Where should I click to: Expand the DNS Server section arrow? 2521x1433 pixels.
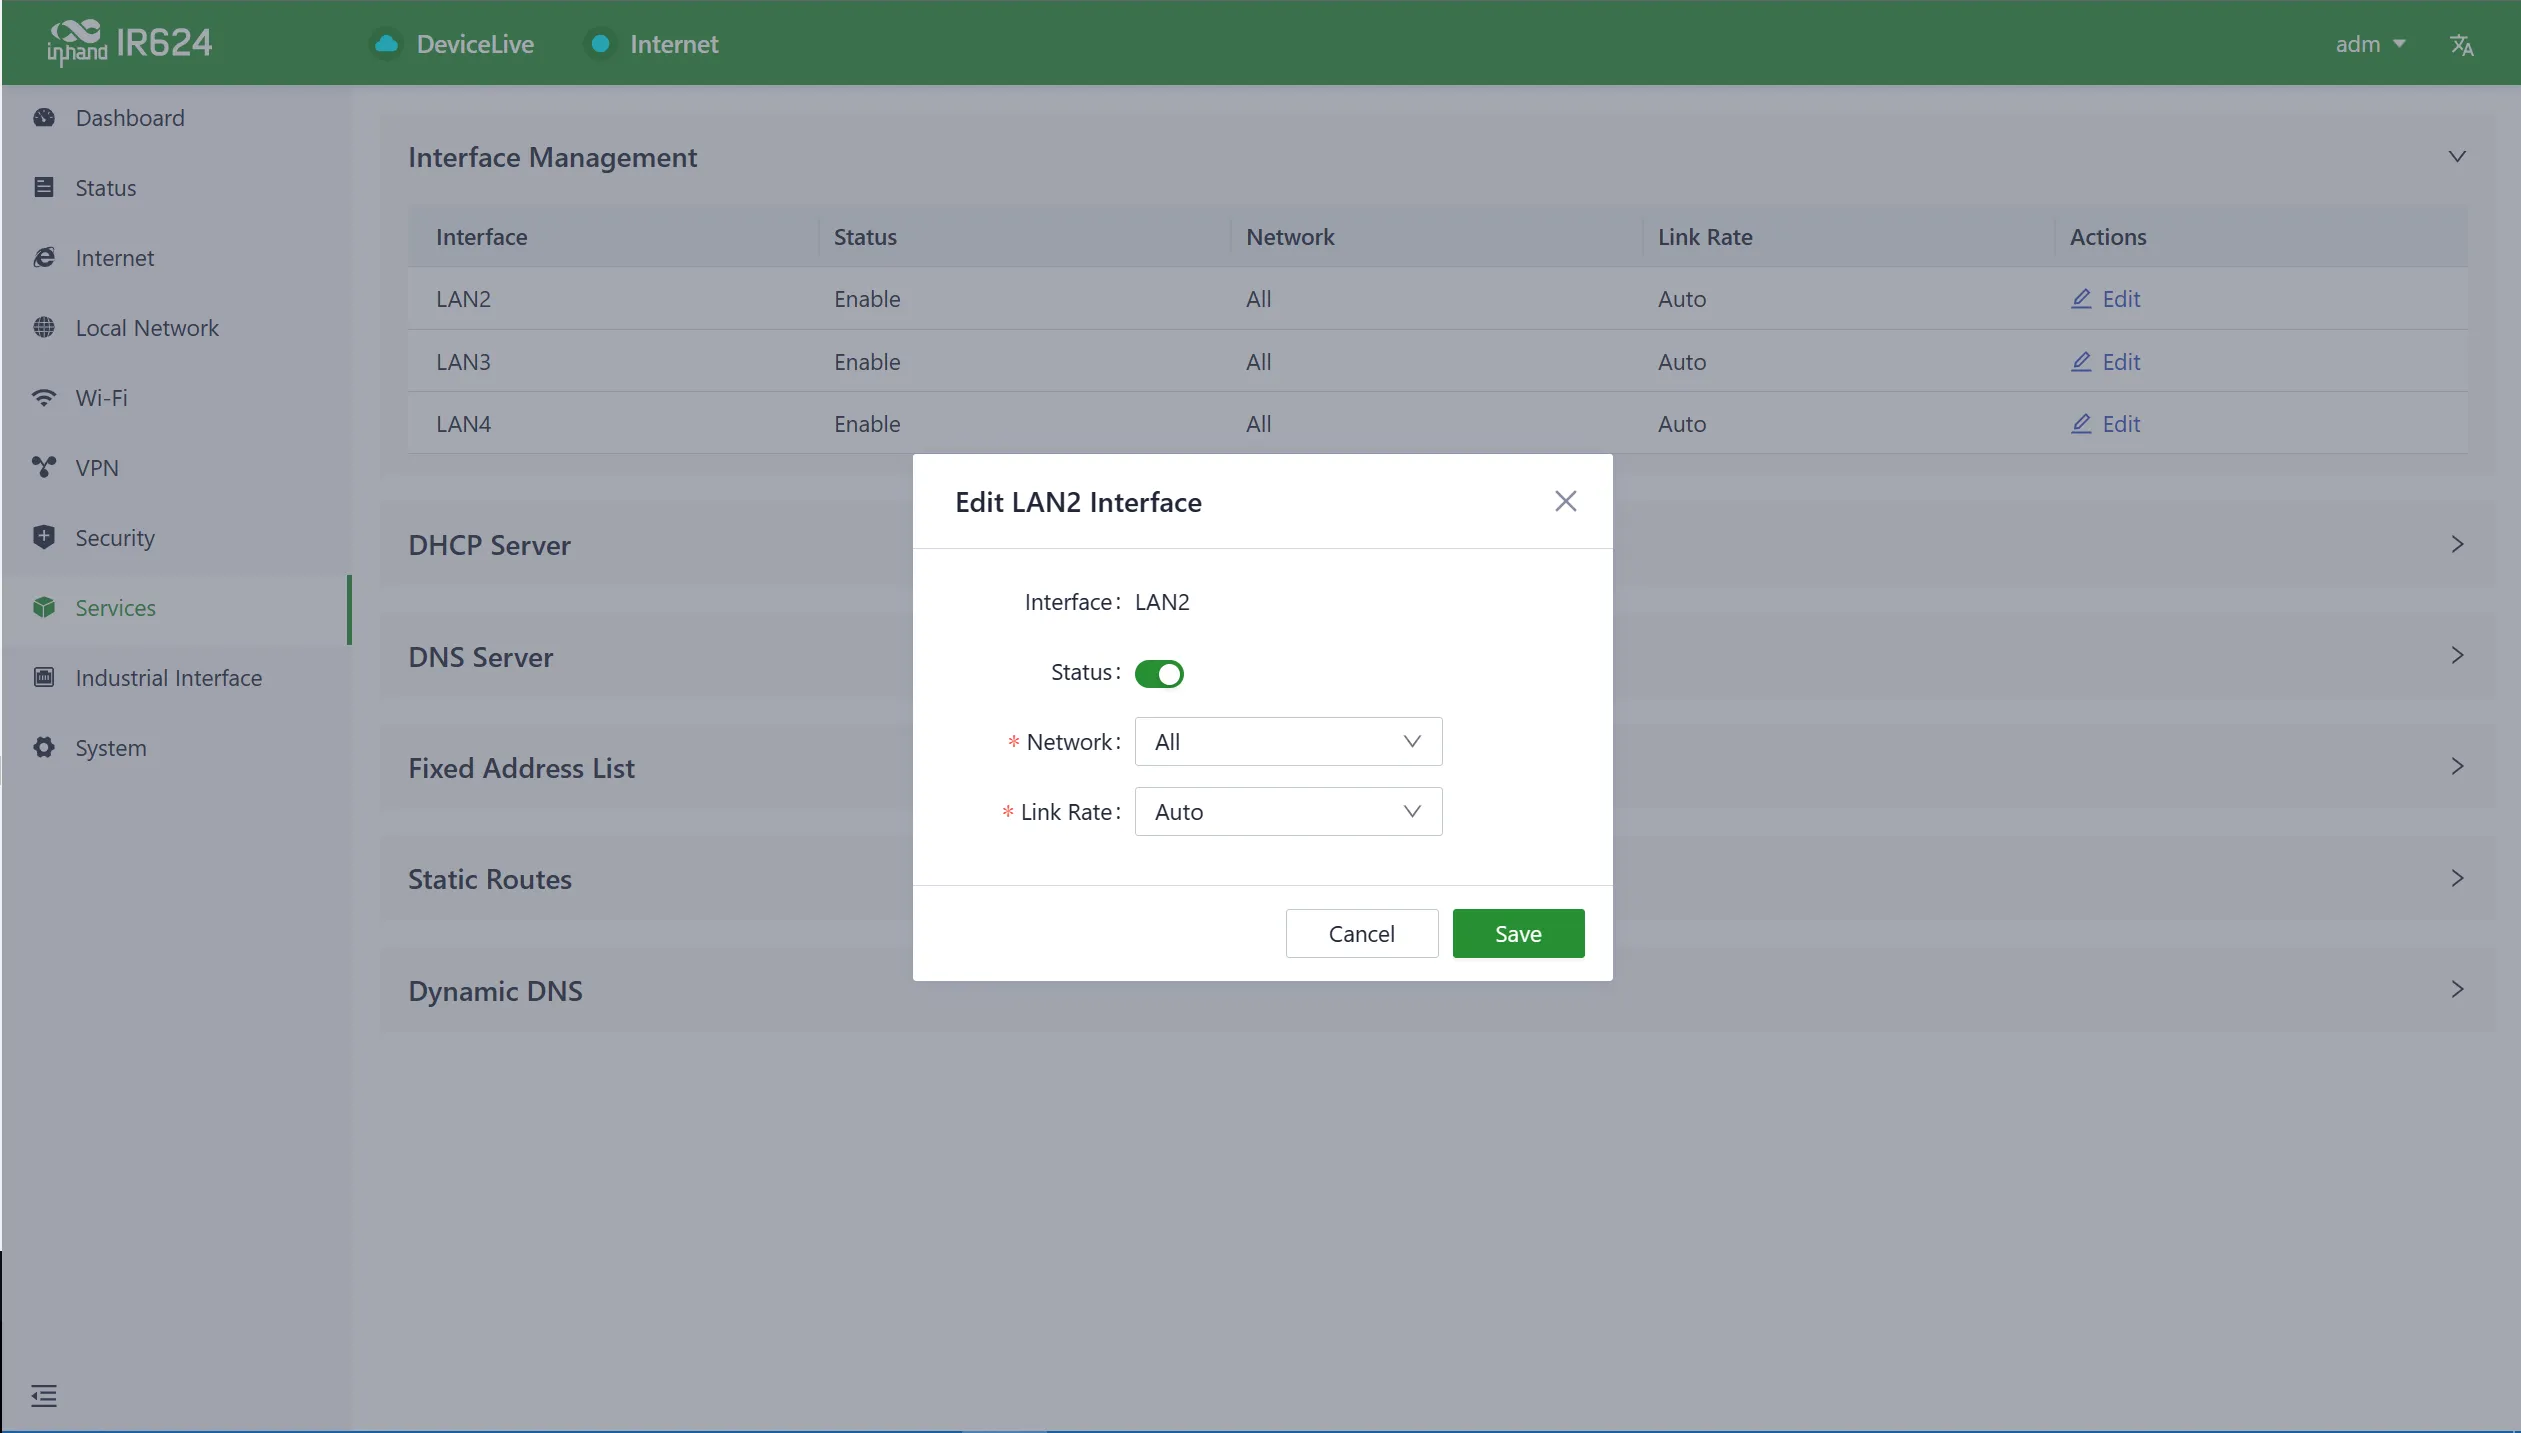point(2457,655)
